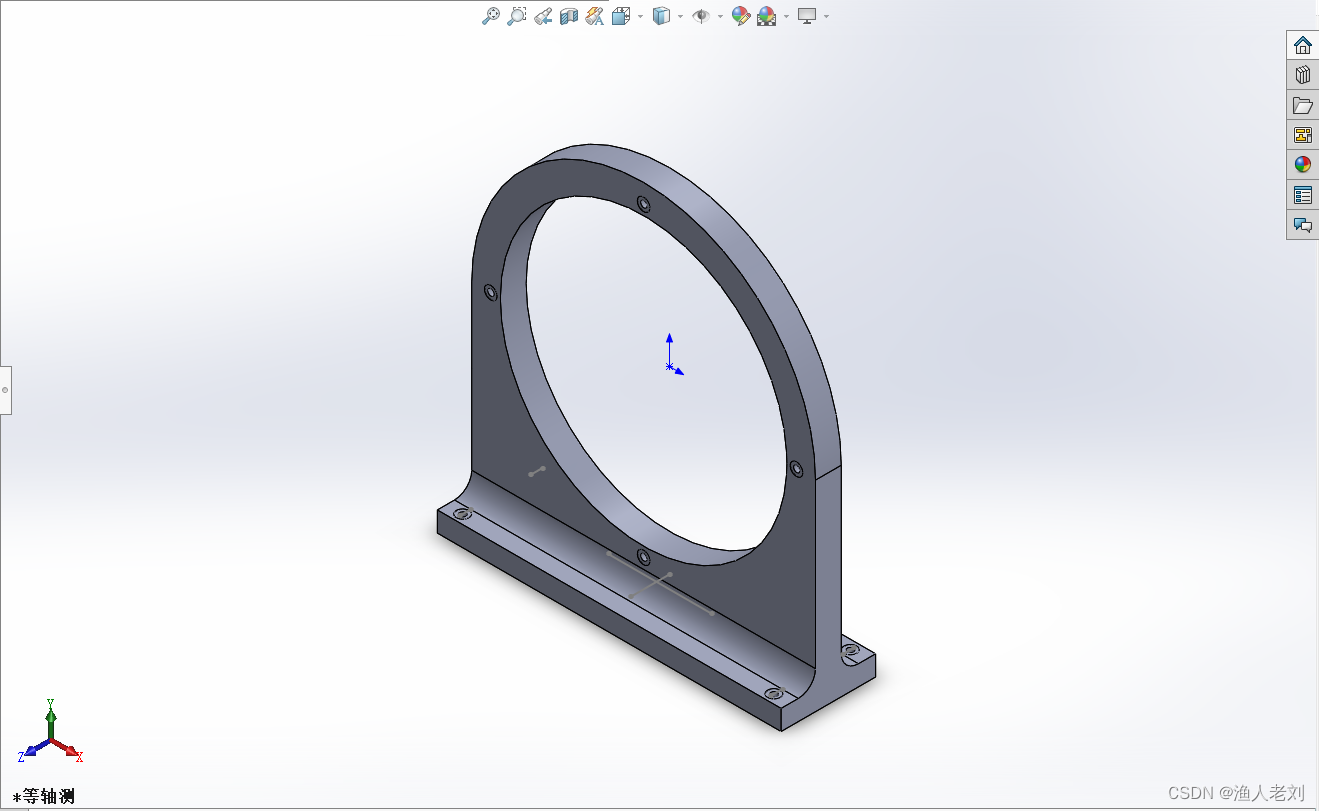
Task: Click the red X axis of the triad
Action: coord(70,752)
